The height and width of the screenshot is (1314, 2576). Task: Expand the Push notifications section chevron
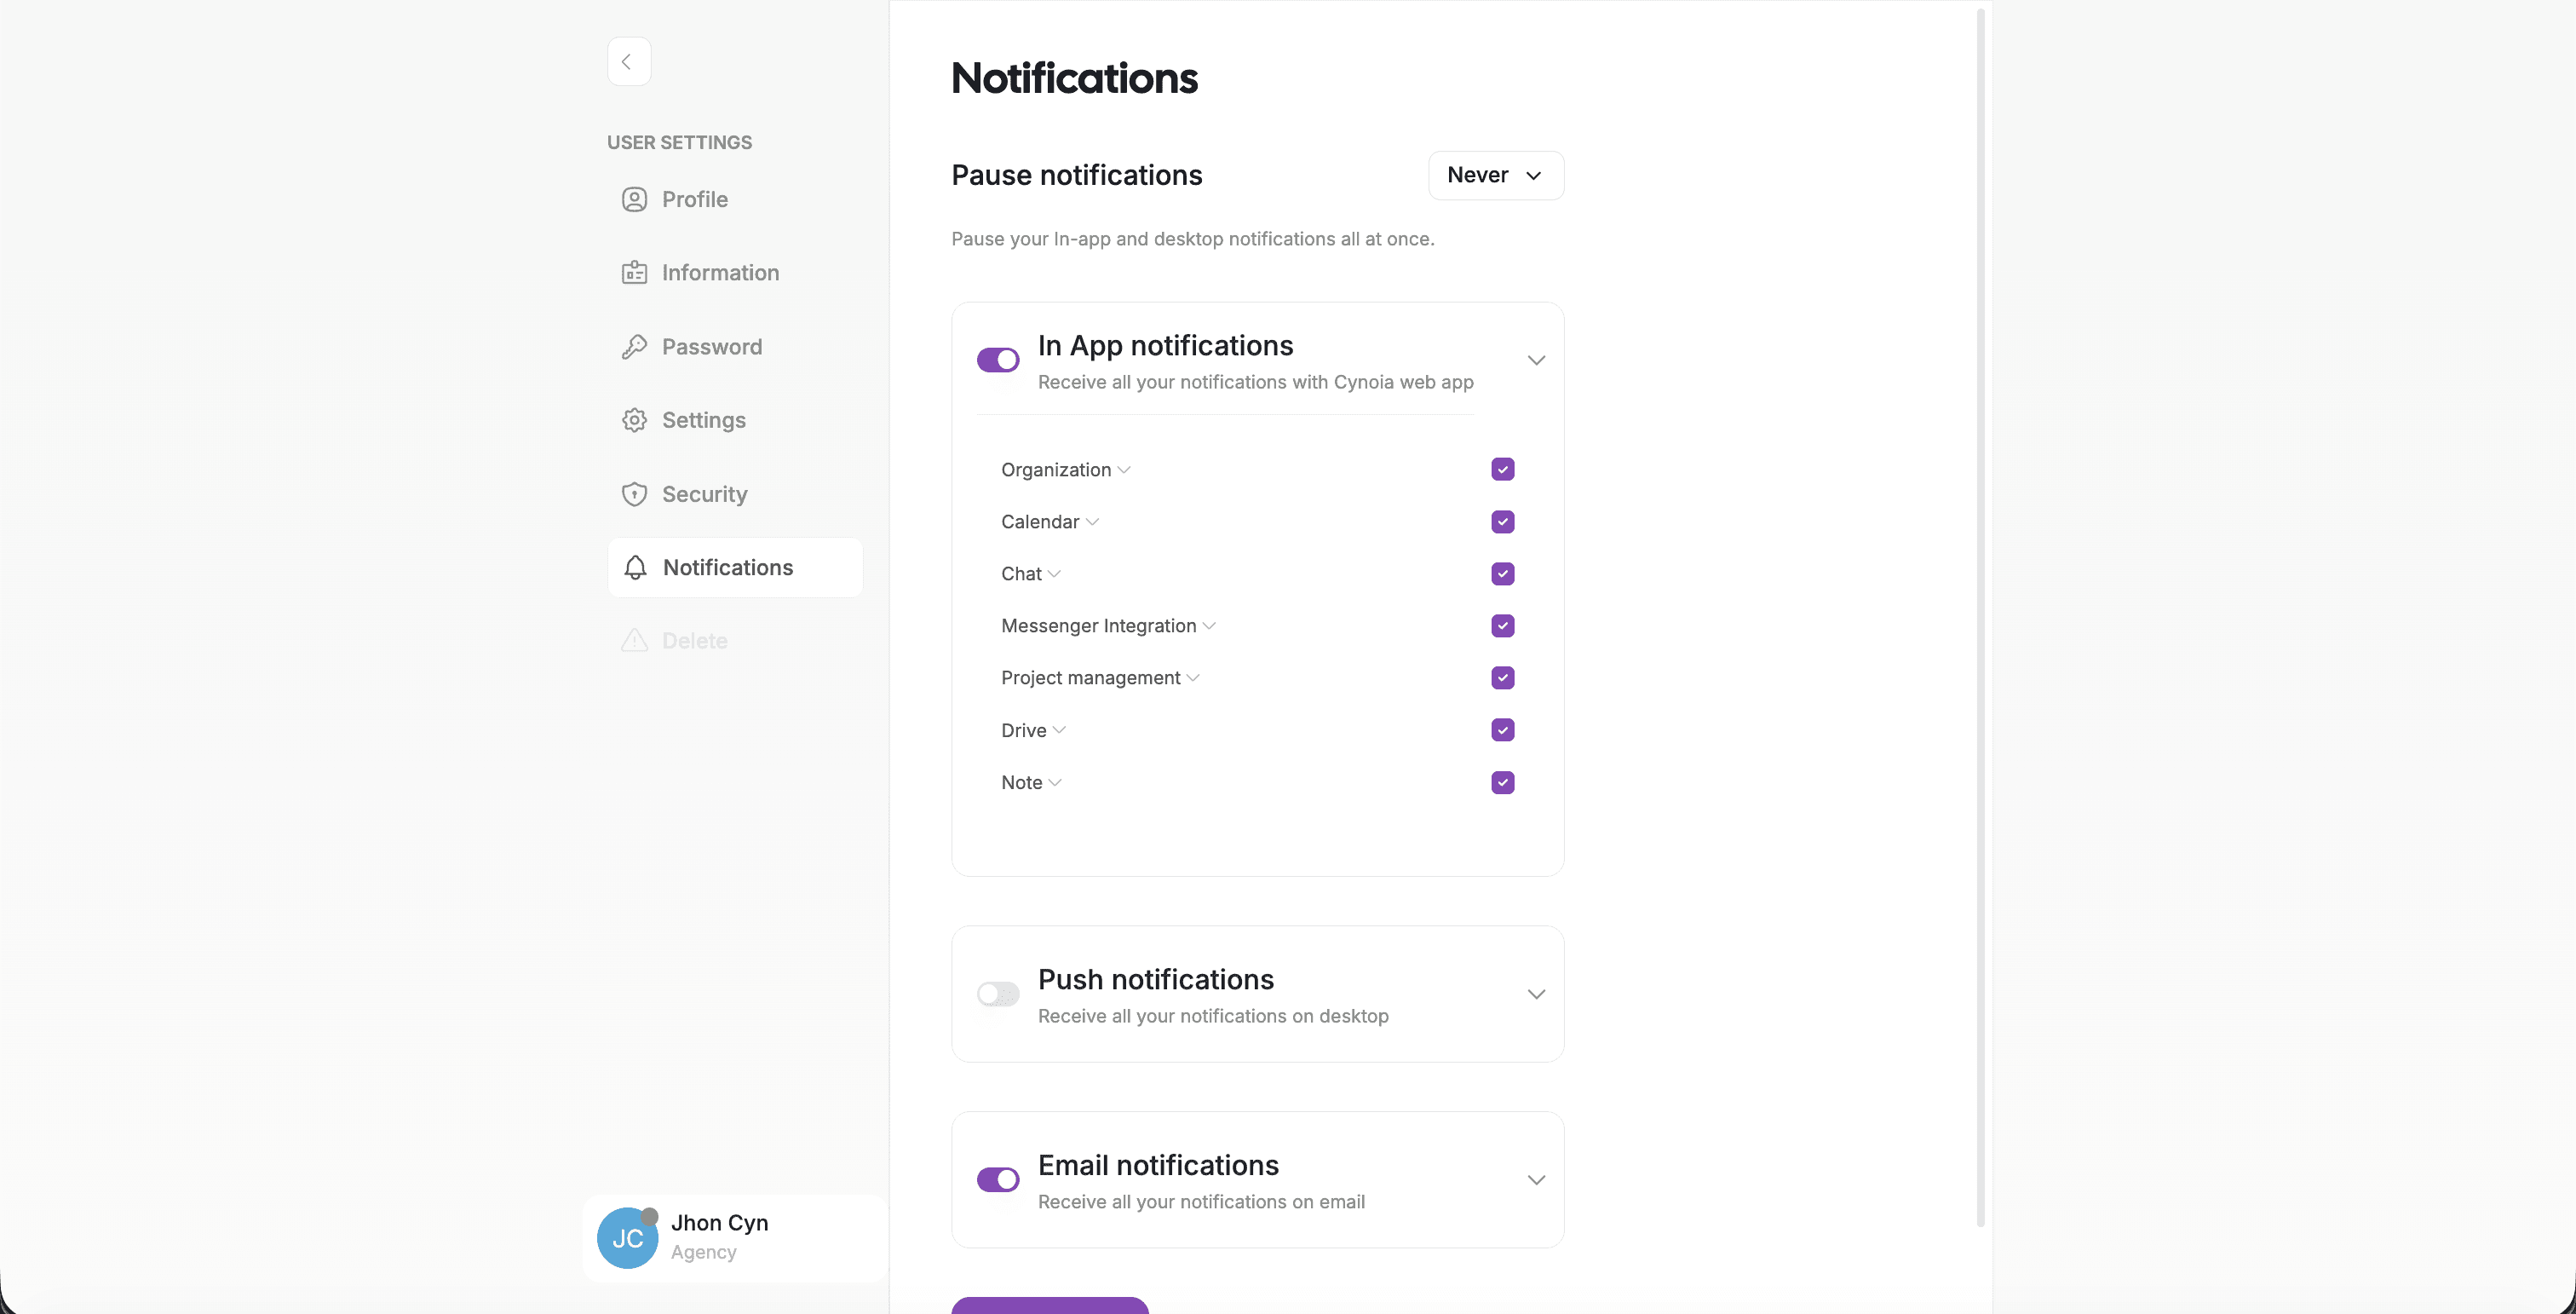point(1536,994)
